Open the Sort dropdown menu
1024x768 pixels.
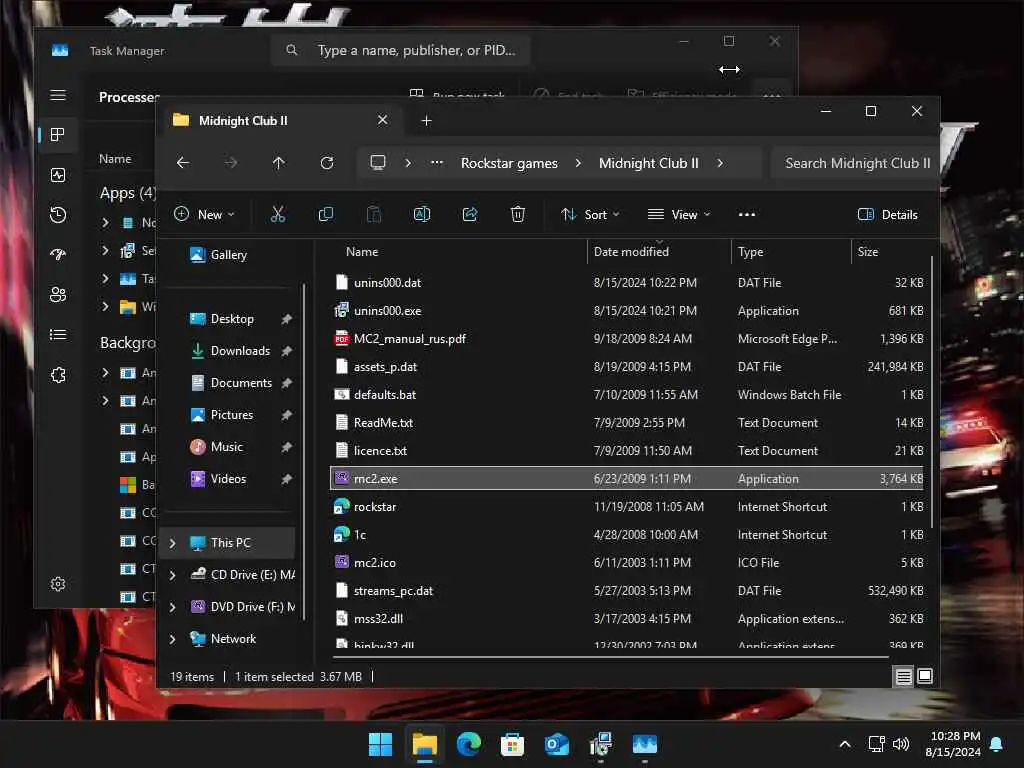(590, 214)
